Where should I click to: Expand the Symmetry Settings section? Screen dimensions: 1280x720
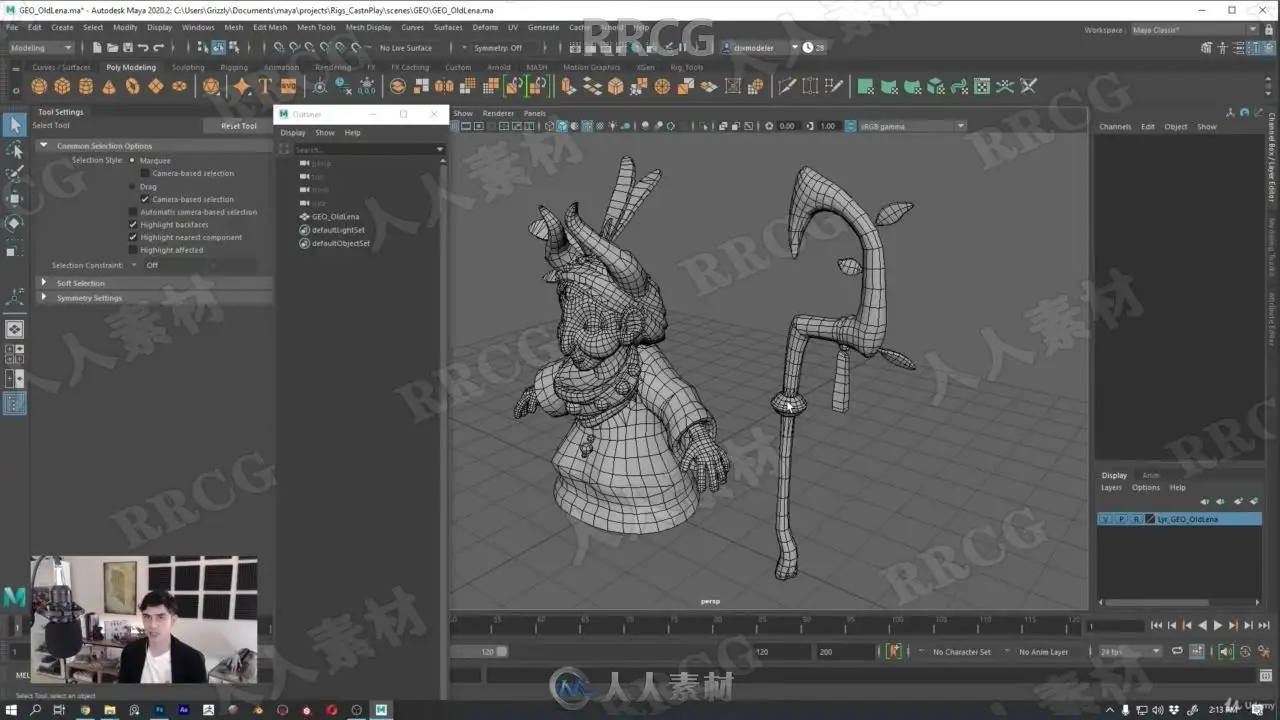[x=44, y=298]
